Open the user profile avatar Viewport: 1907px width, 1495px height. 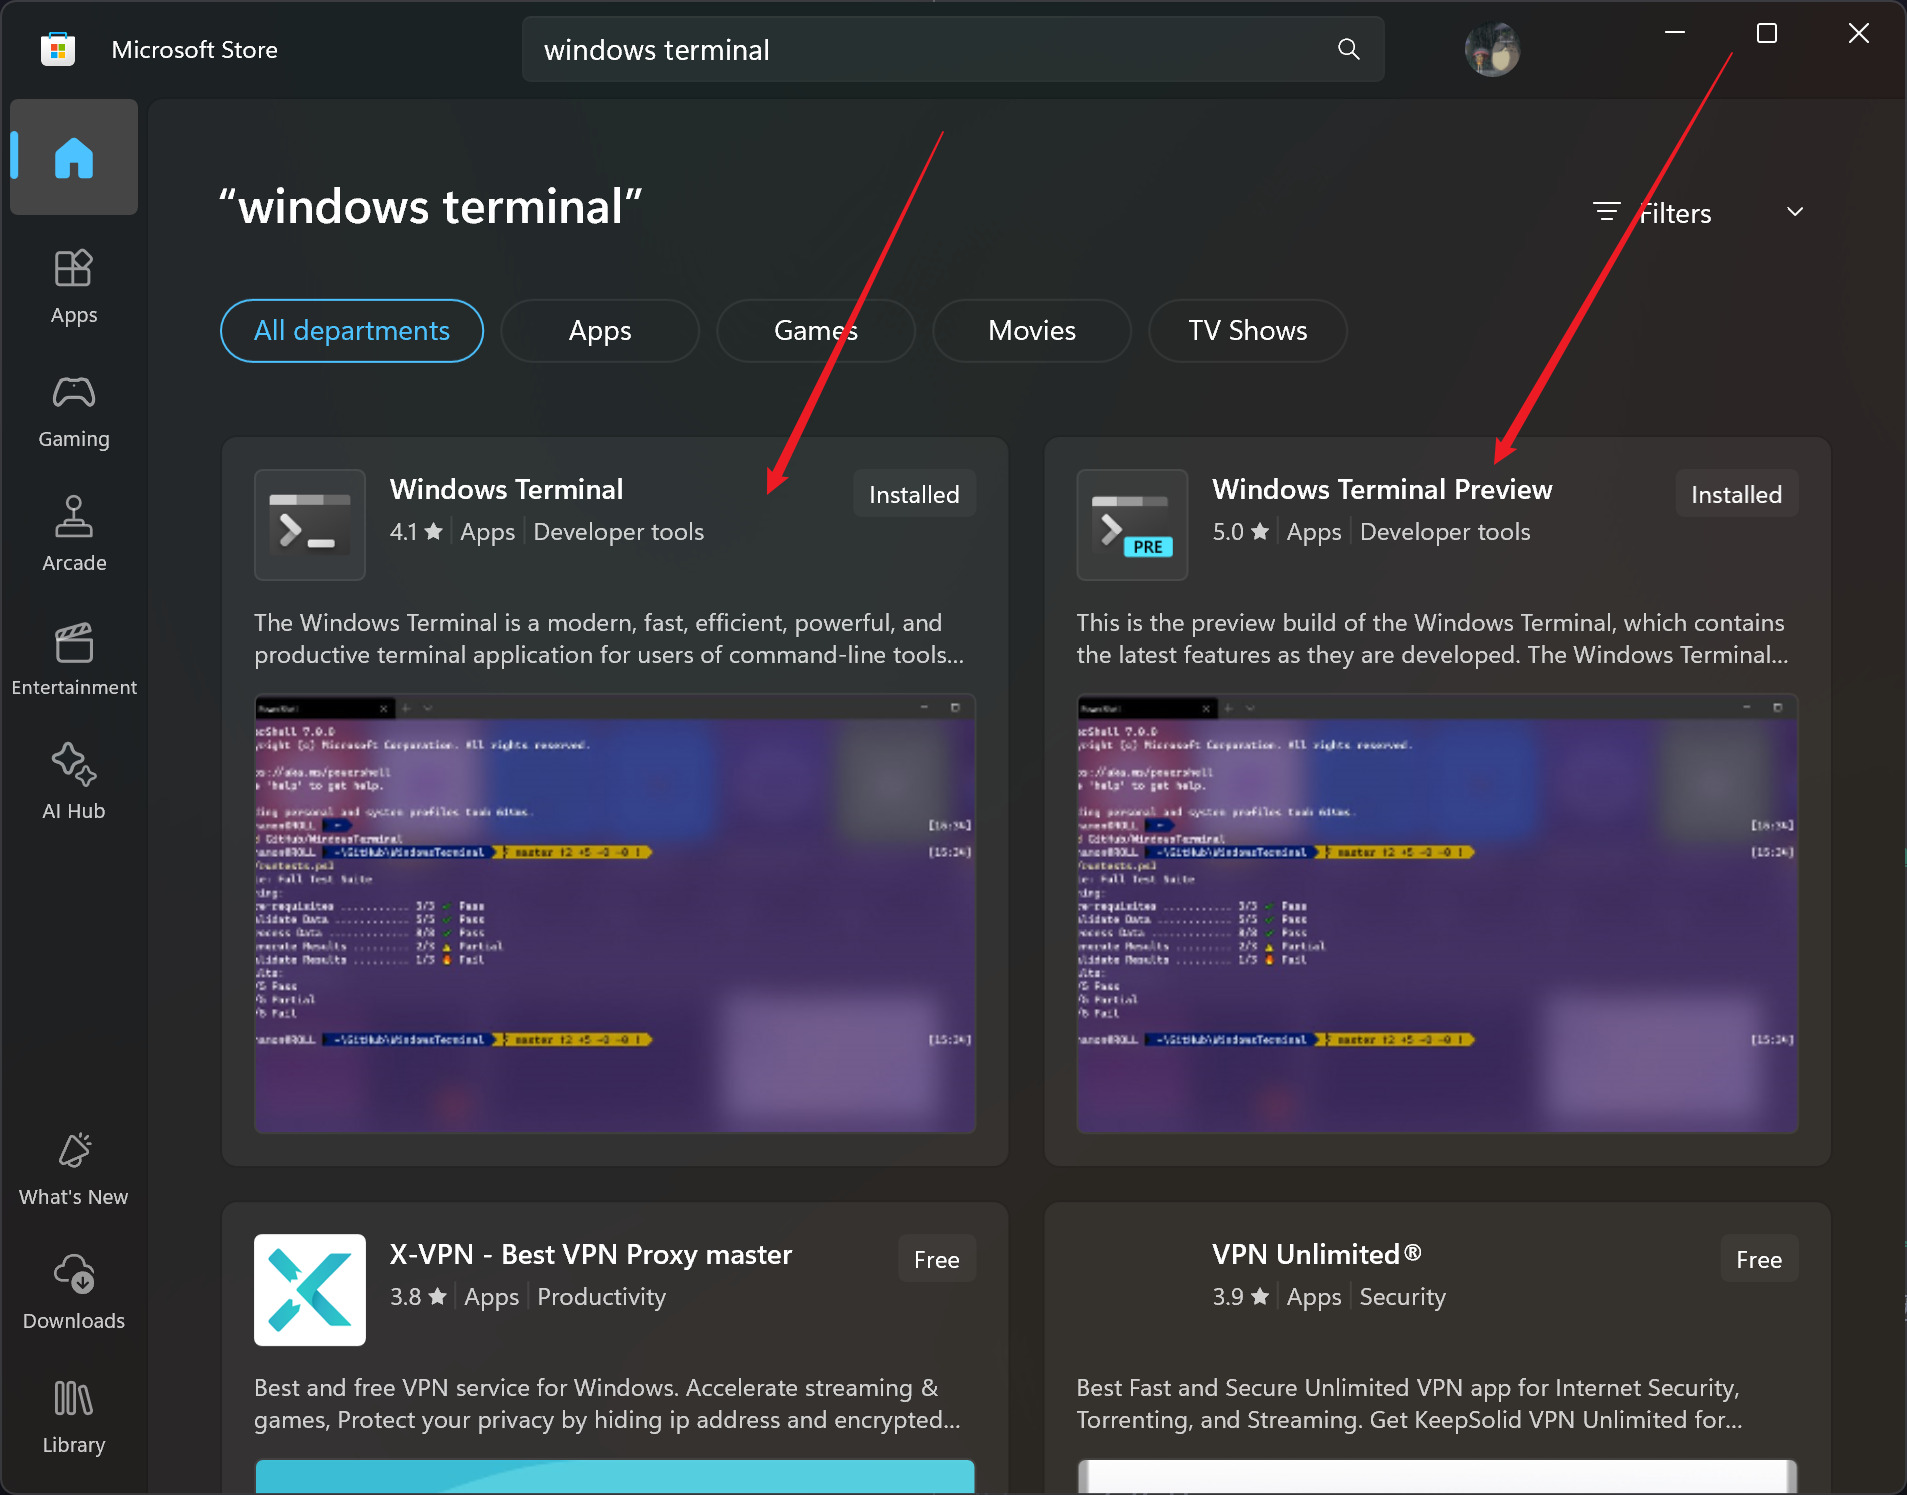[1492, 49]
